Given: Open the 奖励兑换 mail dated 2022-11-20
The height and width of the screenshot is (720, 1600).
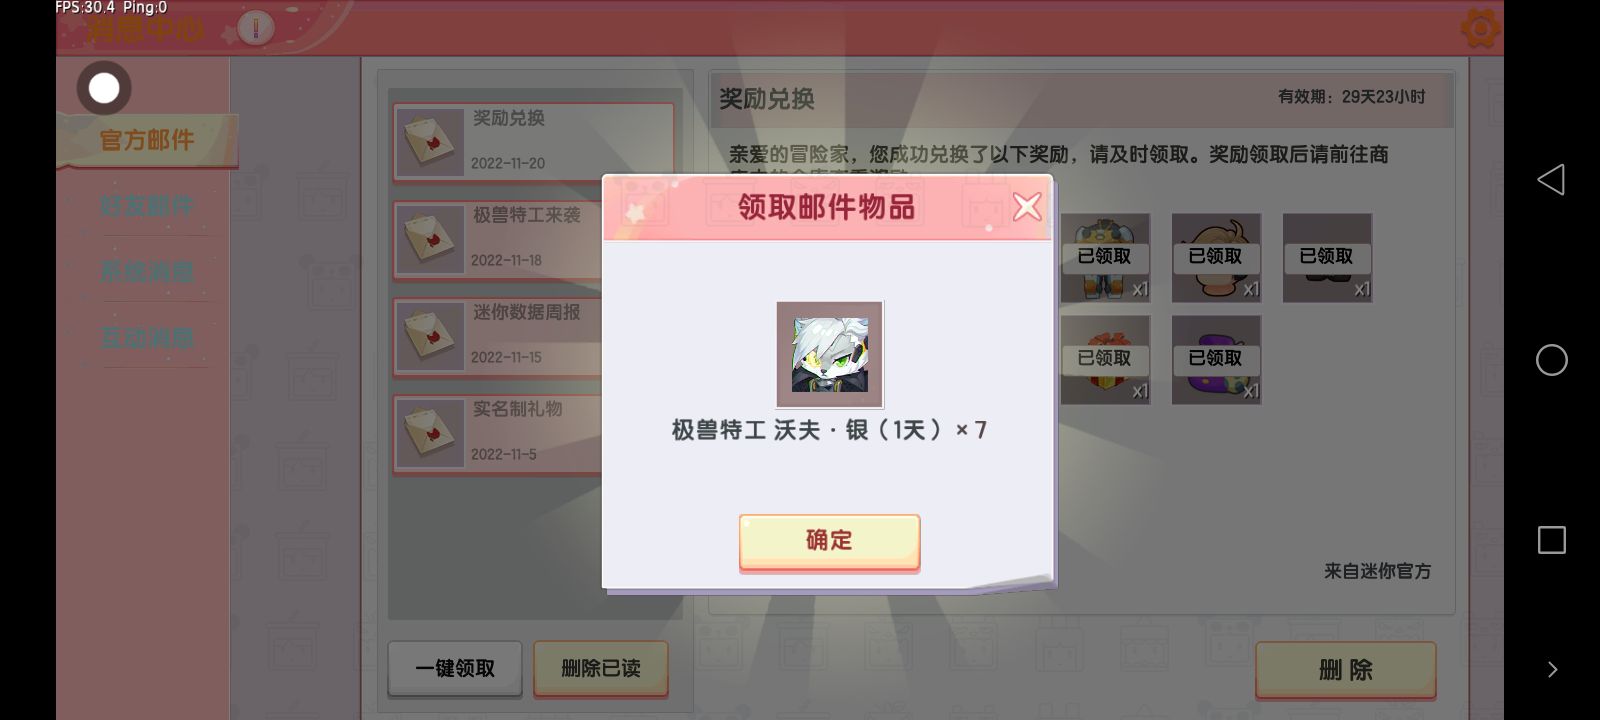Looking at the screenshot, I should 534,142.
